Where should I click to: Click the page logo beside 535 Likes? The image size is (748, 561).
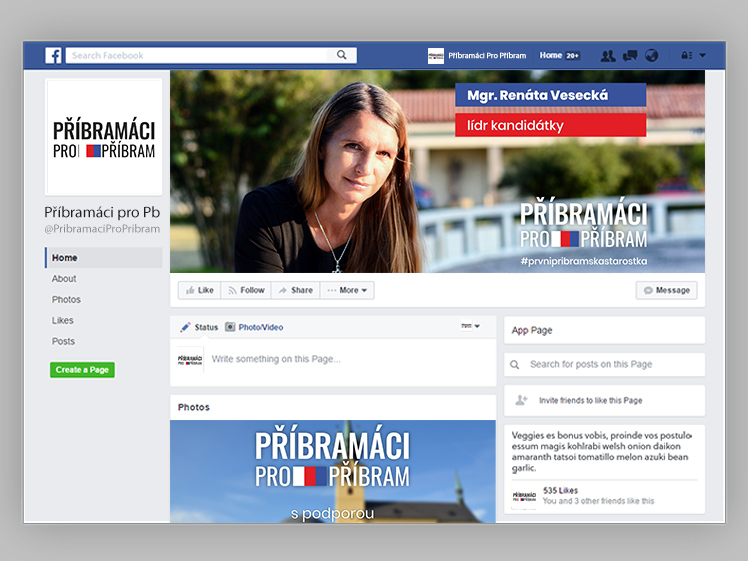click(x=524, y=496)
